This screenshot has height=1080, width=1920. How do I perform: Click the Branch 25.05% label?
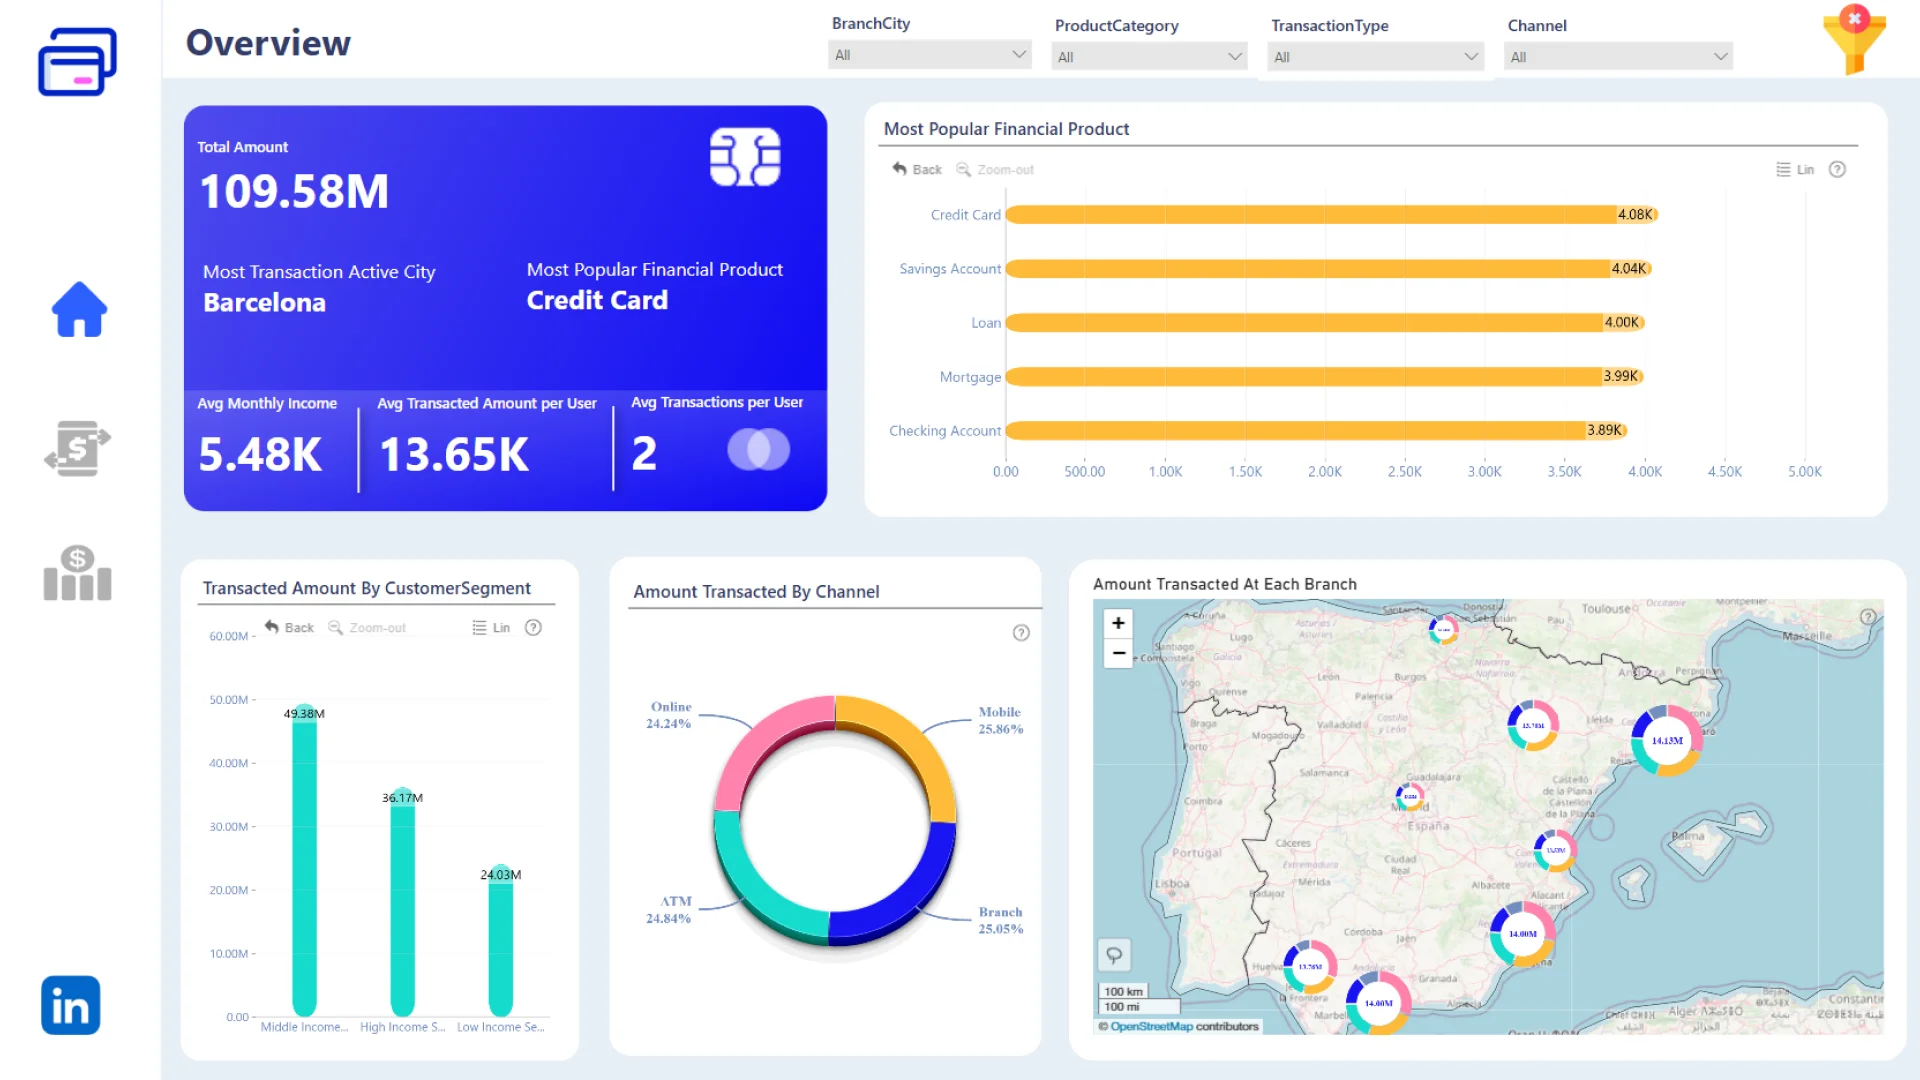1000,920
